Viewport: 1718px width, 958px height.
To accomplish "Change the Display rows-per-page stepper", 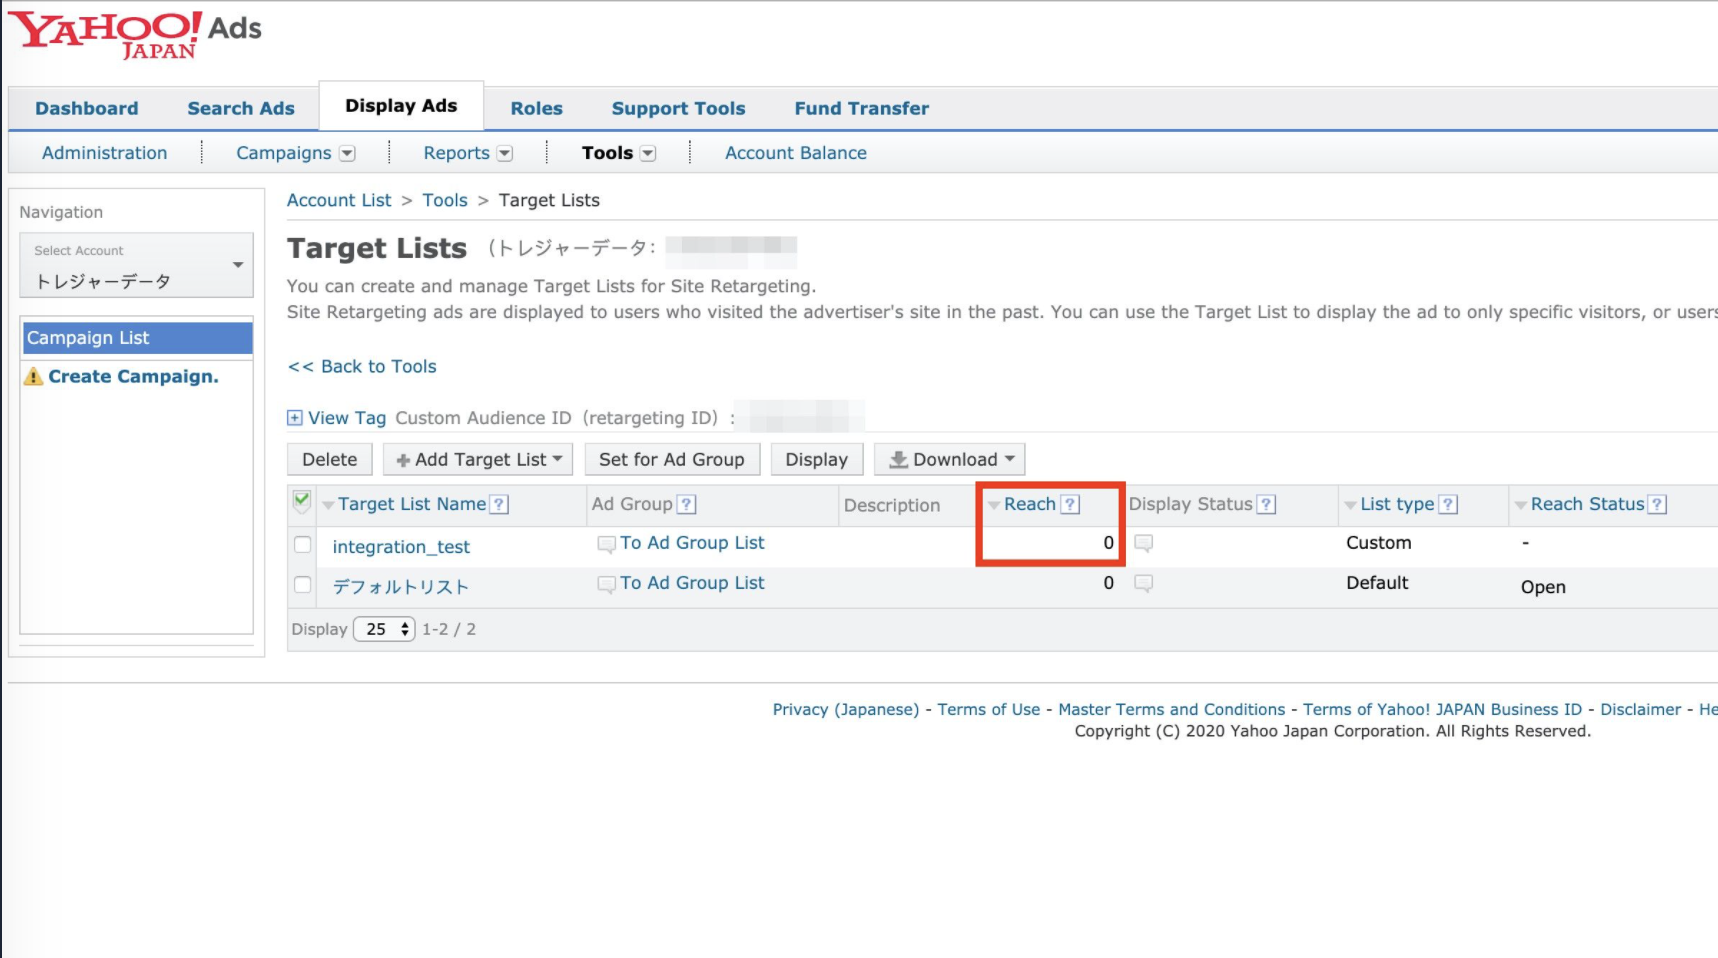I will [384, 629].
